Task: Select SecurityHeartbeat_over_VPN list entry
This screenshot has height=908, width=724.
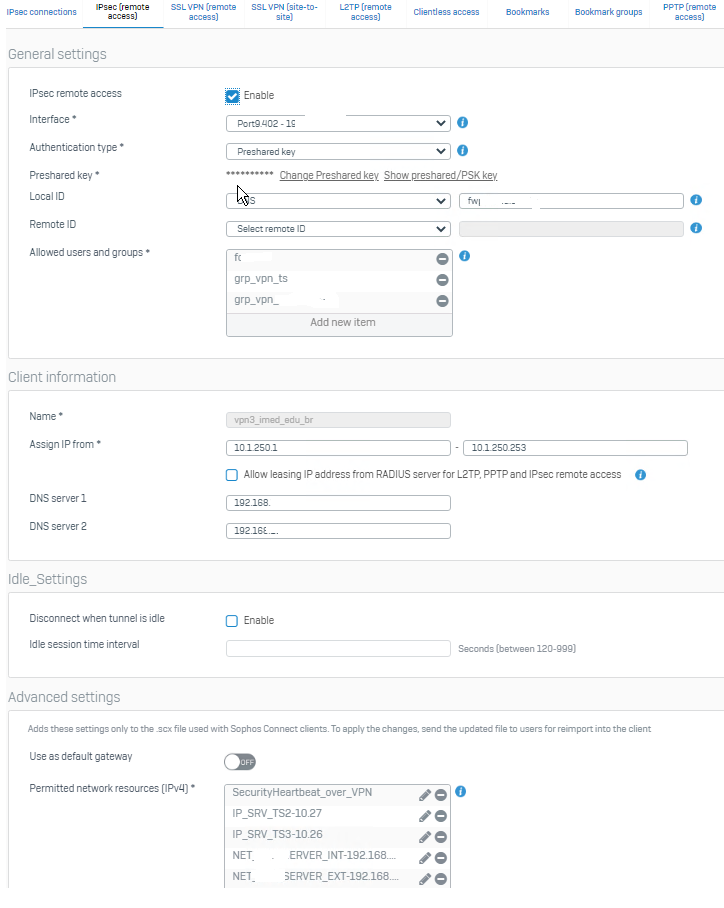Action: [x=302, y=792]
